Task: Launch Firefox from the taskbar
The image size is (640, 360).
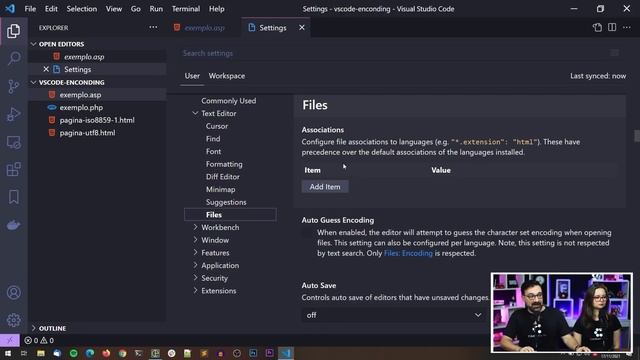Action: pyautogui.click(x=106, y=353)
